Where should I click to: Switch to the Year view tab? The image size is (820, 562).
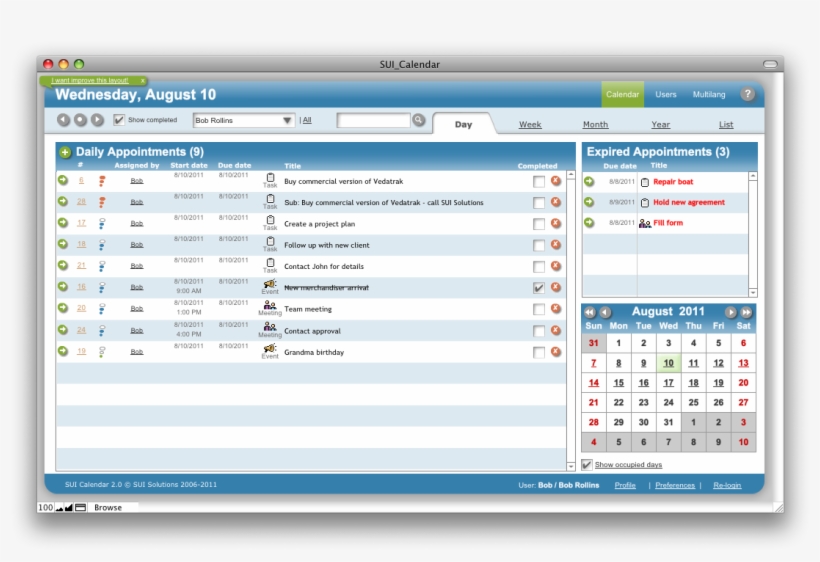point(660,124)
